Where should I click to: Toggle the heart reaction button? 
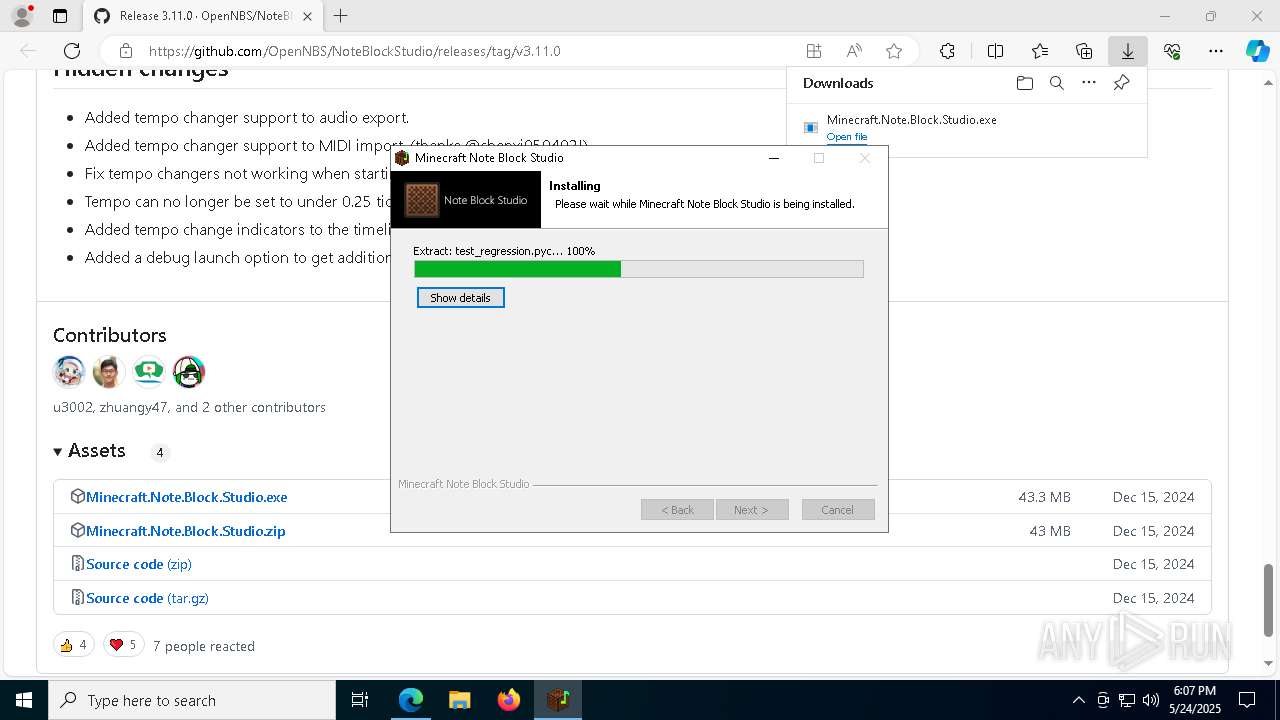(123, 645)
